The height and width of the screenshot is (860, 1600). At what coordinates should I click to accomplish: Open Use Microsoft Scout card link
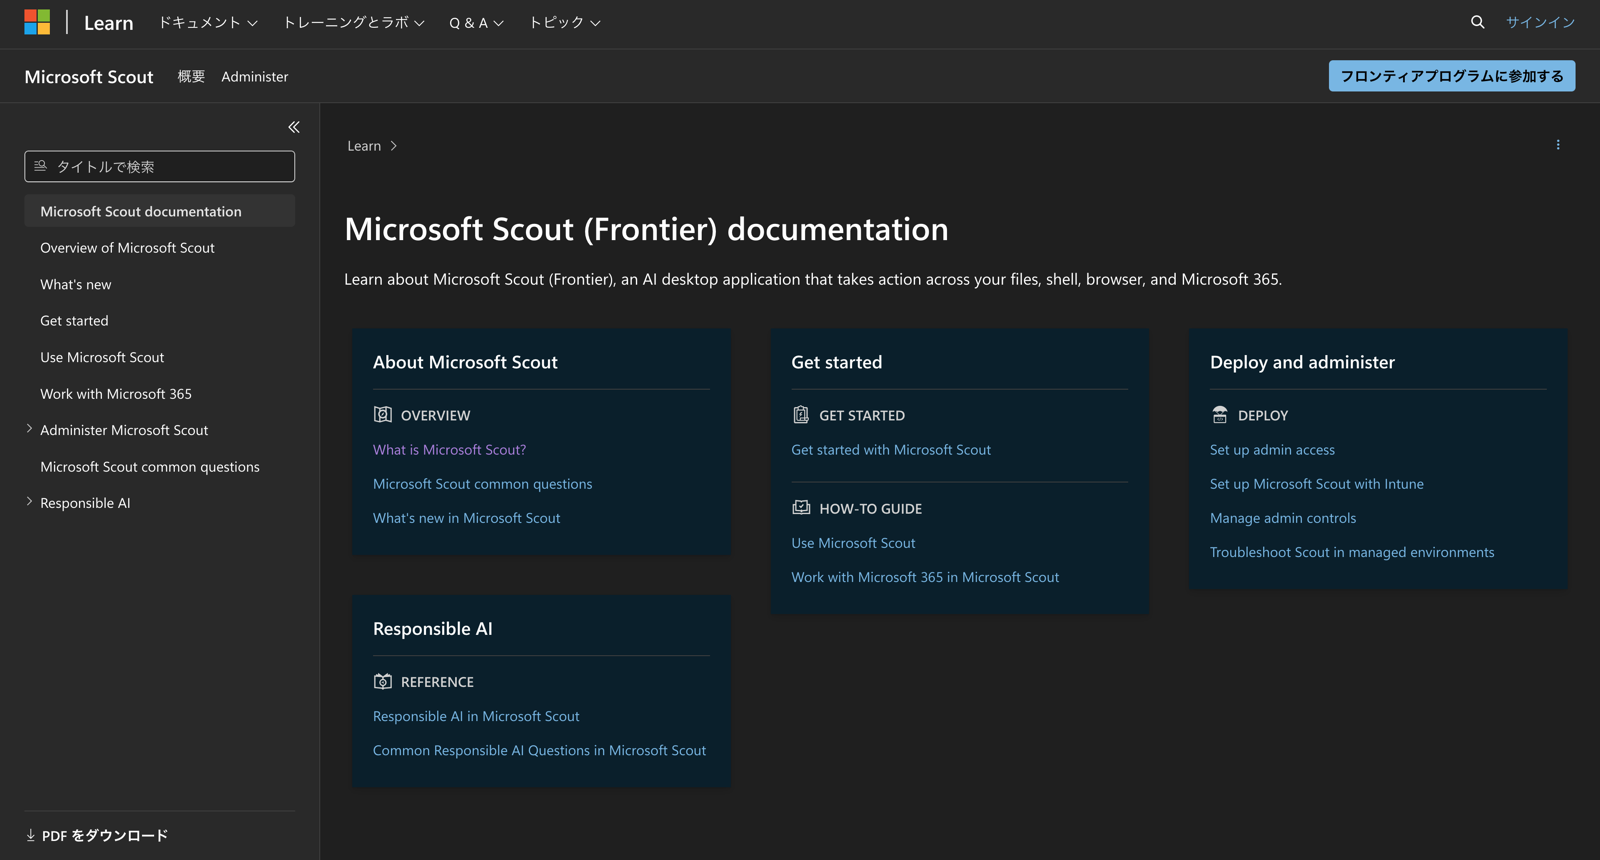[853, 543]
